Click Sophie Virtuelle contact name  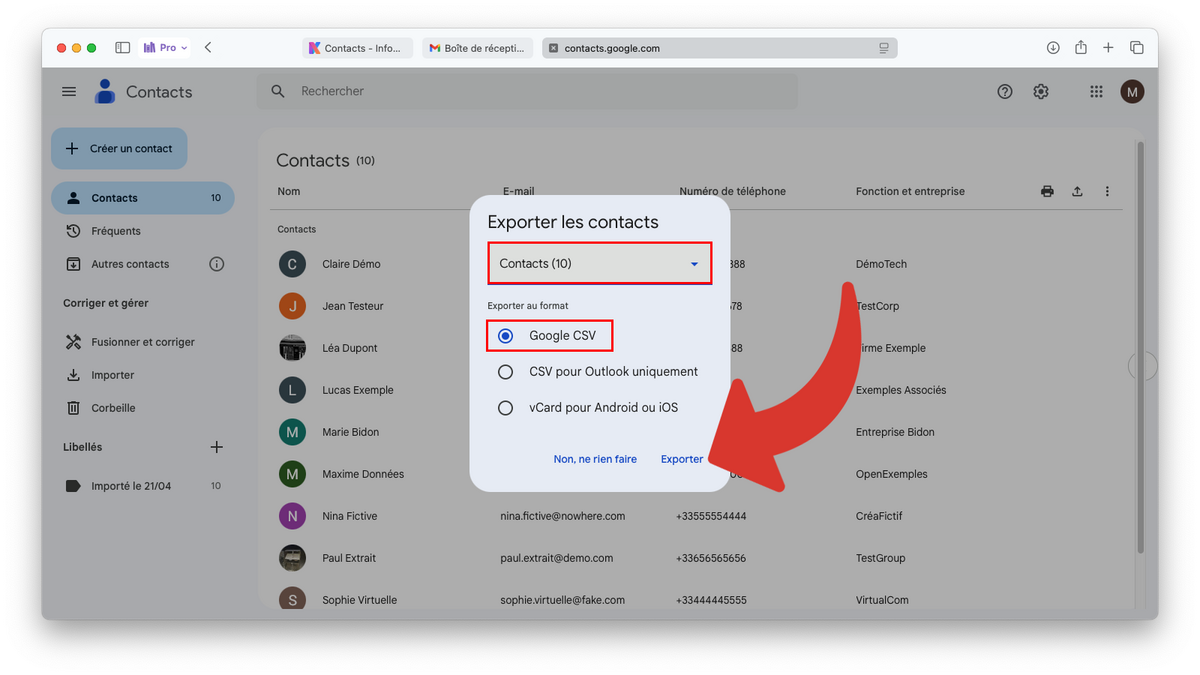point(359,600)
